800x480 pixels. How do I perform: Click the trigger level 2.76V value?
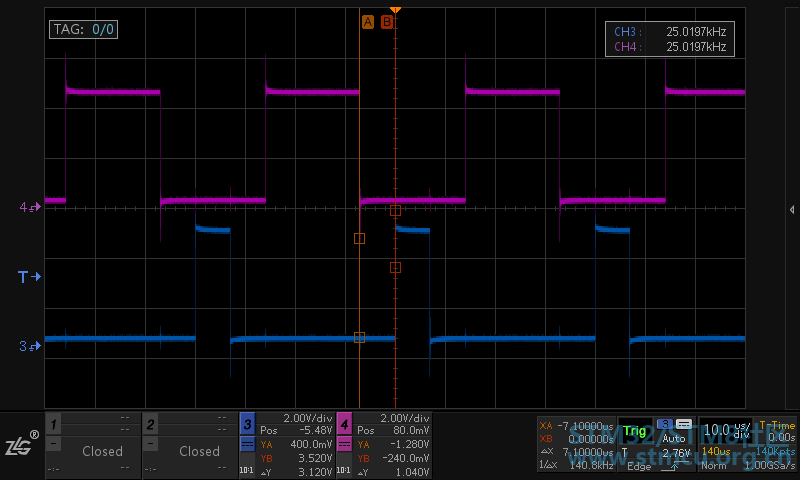(x=676, y=453)
